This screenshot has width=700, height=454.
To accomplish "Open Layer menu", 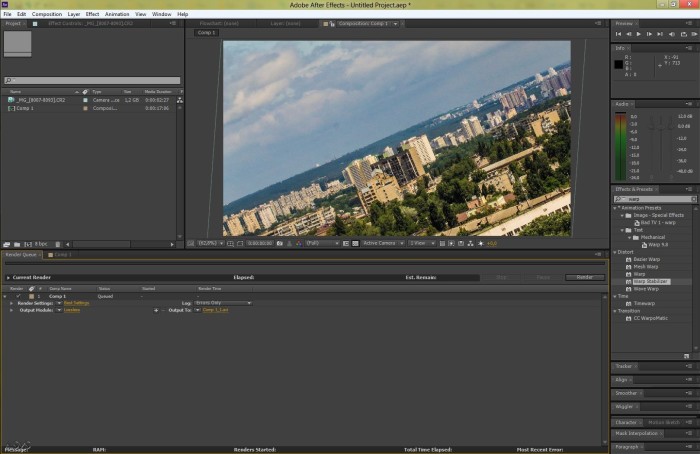I will tap(74, 14).
